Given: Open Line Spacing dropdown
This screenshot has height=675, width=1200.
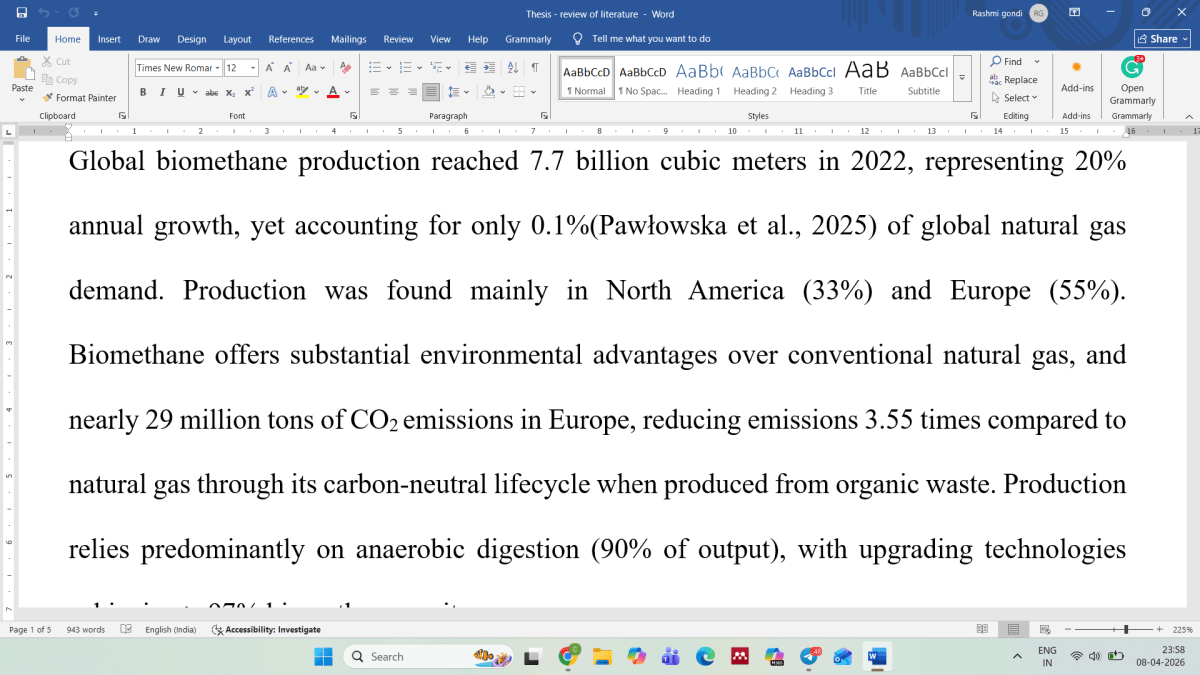Looking at the screenshot, I should point(458,92).
